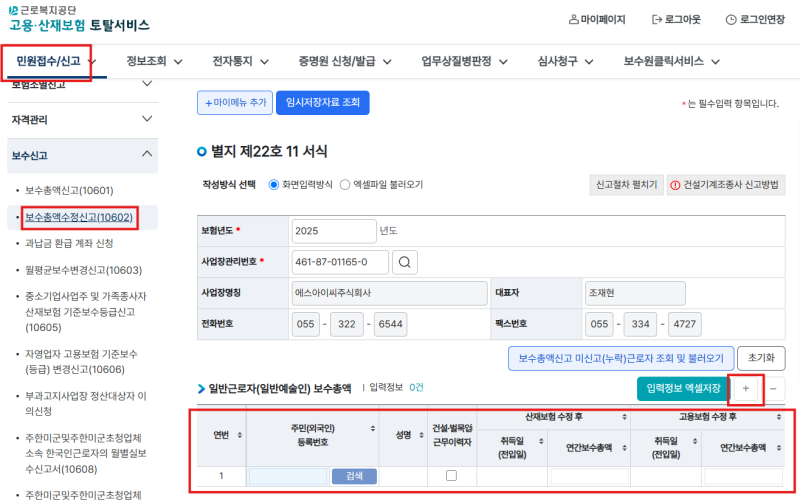Viewport: 800px width, 502px height.
Task: Open 과납금 환급 계좌 신청 item
Action: 69,243
